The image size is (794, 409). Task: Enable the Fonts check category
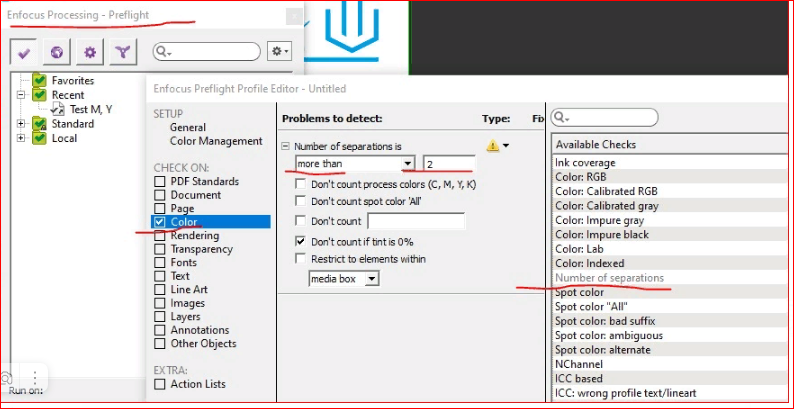pos(160,263)
